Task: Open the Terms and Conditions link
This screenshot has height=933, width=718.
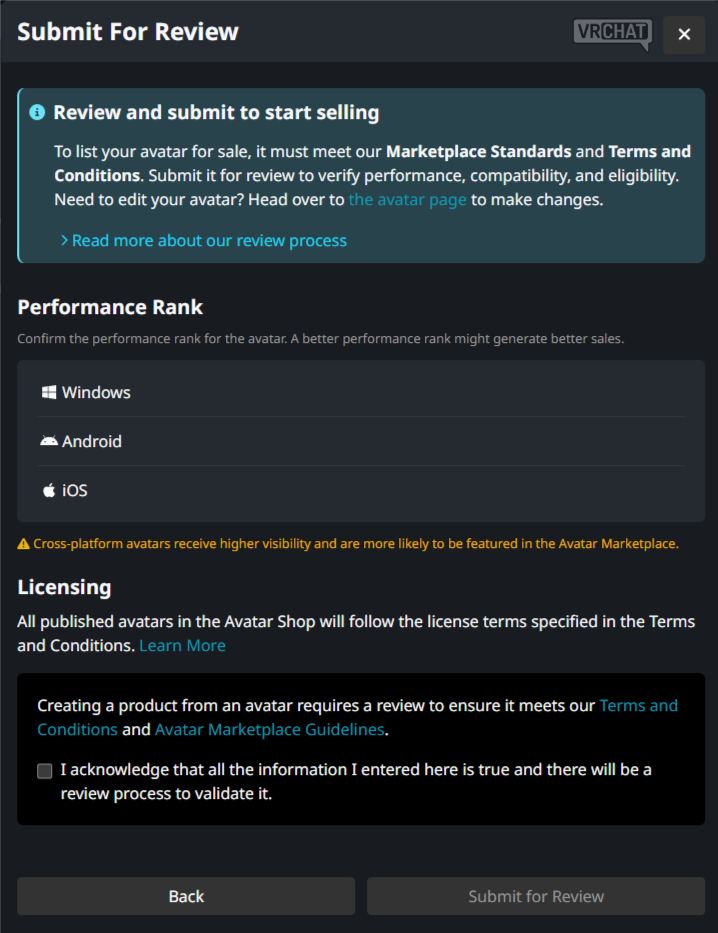Action: coord(638,706)
